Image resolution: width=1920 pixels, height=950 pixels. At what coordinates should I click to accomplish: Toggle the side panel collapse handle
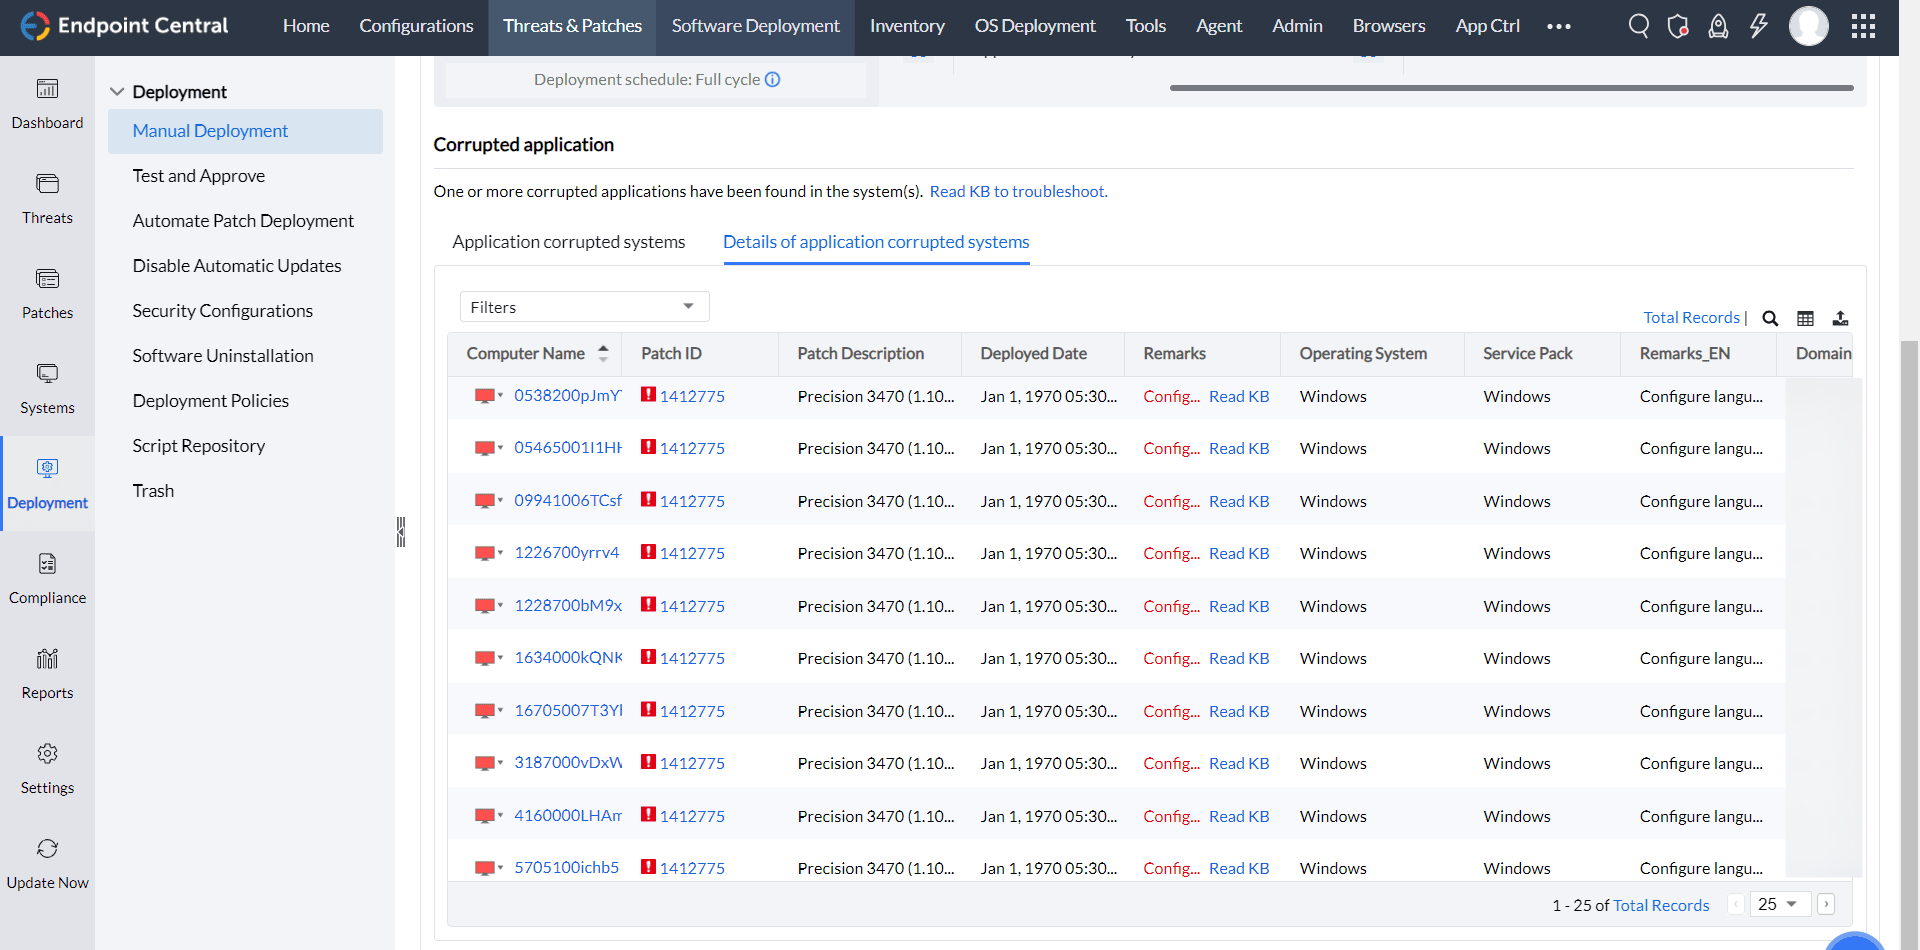click(401, 532)
